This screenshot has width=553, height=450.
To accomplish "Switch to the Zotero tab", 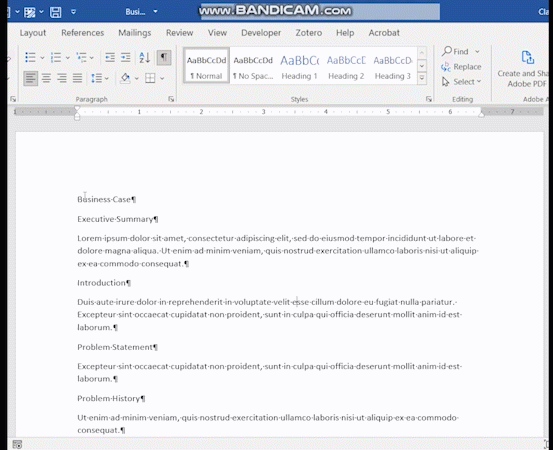I will pos(309,33).
